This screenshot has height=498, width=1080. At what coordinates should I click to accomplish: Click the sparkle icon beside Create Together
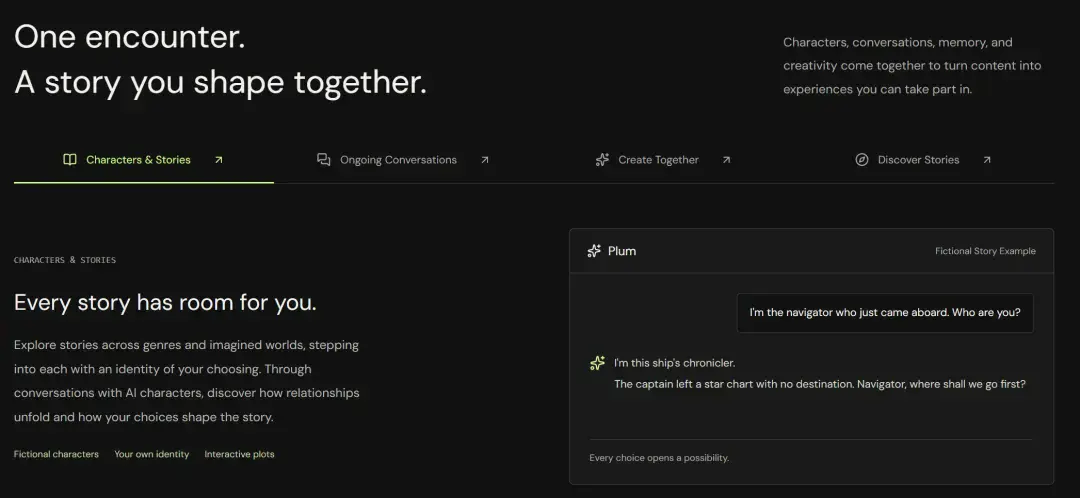(602, 160)
